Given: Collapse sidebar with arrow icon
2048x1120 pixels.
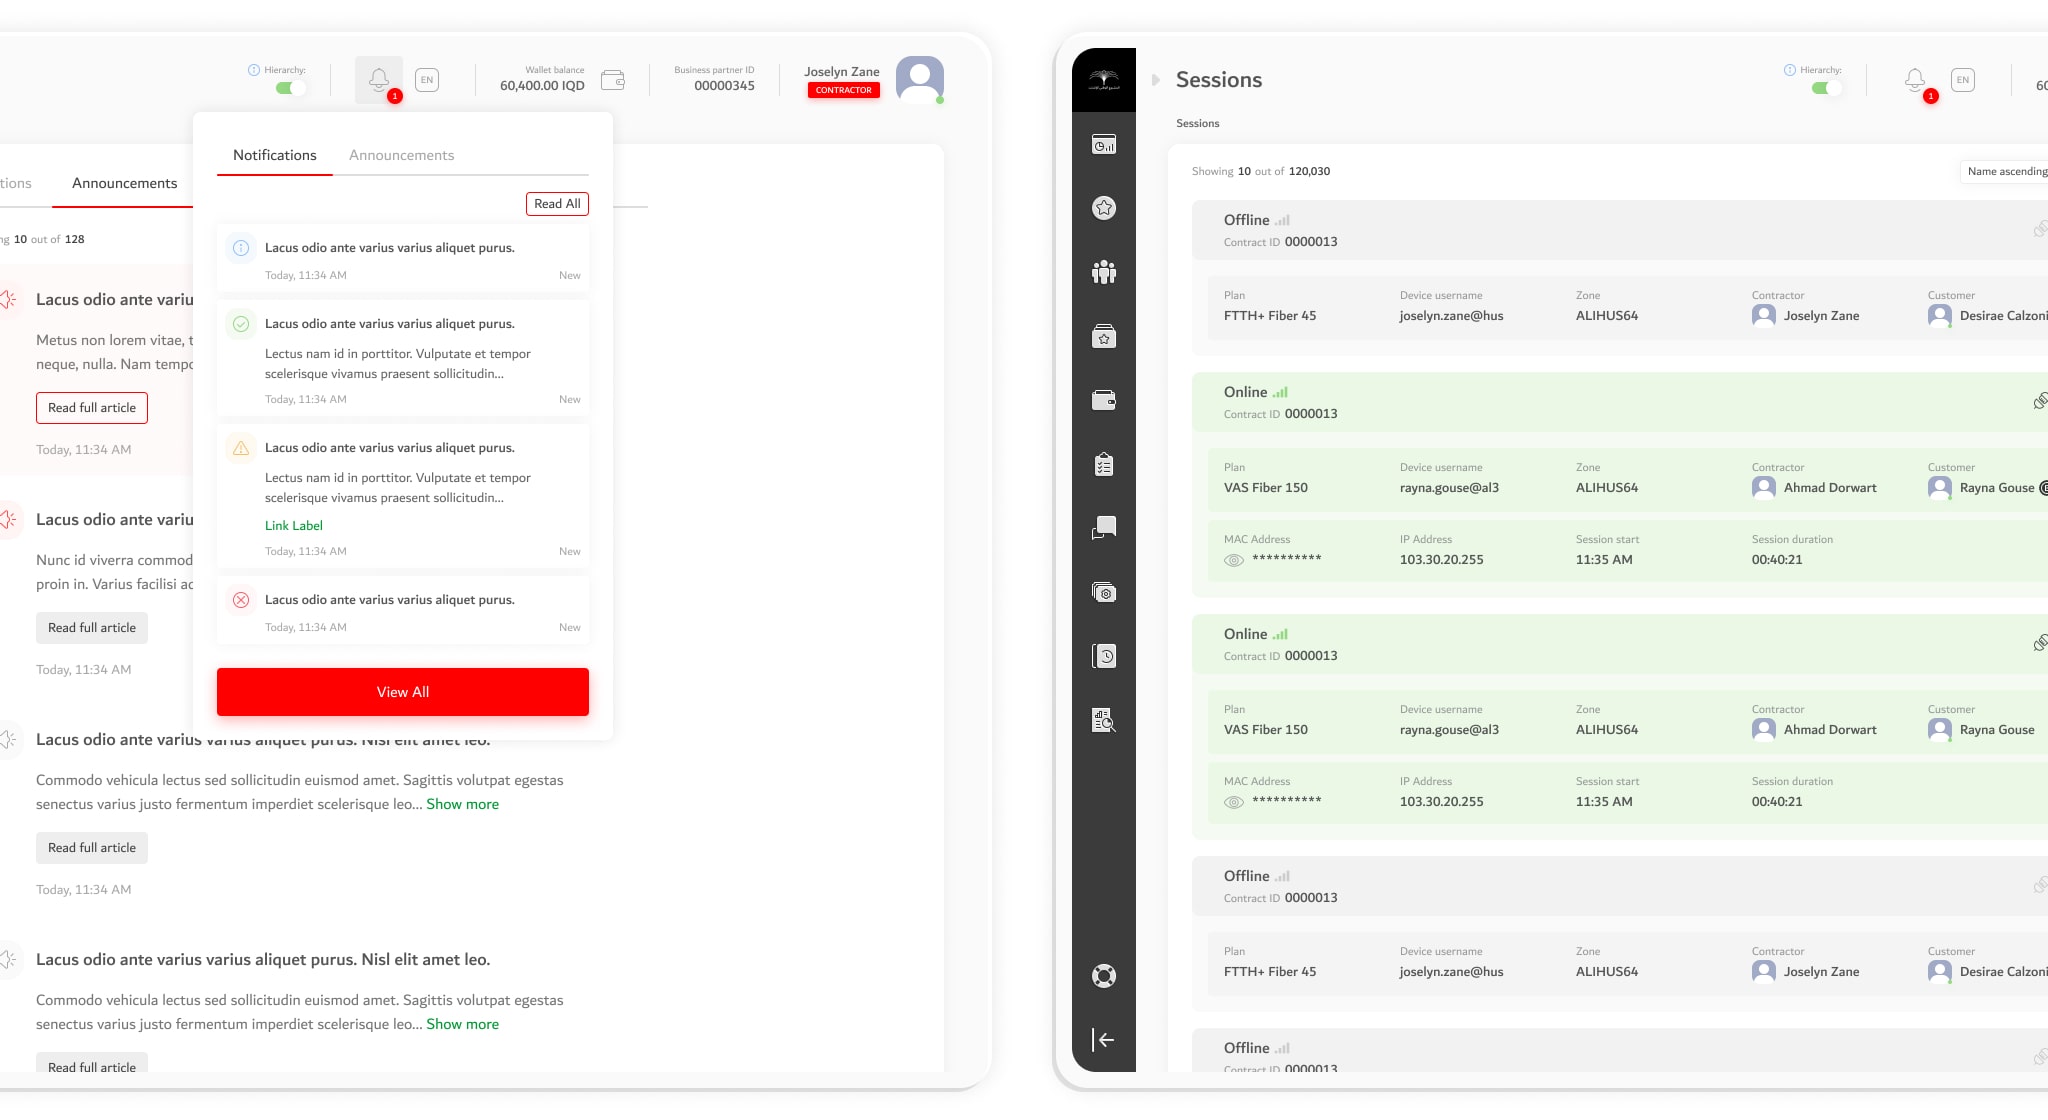Looking at the screenshot, I should tap(1104, 1040).
